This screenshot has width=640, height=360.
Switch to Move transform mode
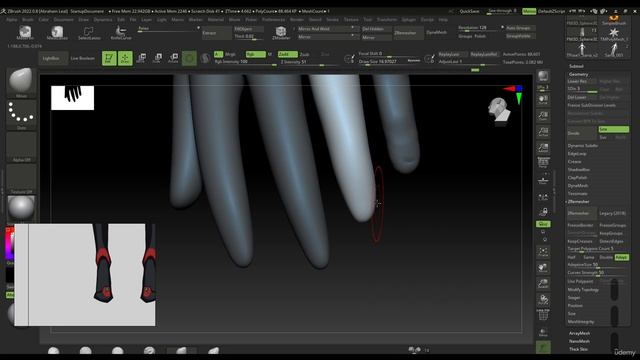(141, 58)
